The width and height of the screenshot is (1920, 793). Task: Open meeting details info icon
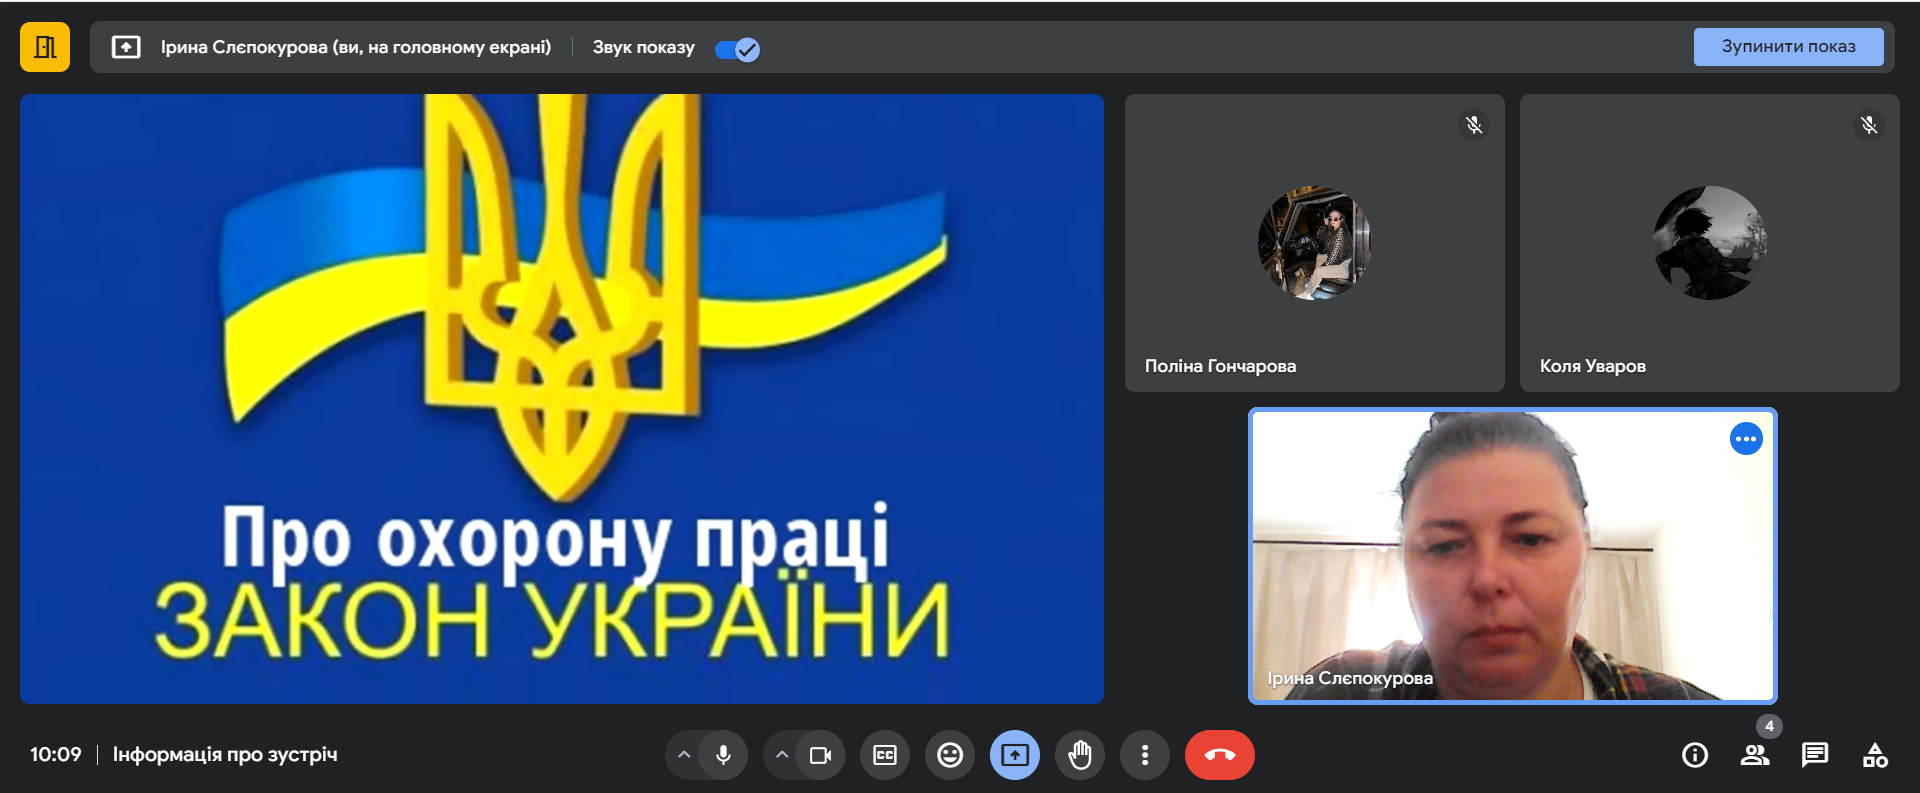click(1695, 755)
